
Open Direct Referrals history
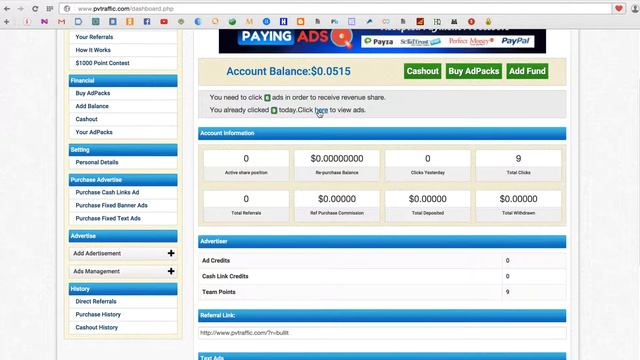coord(96,302)
